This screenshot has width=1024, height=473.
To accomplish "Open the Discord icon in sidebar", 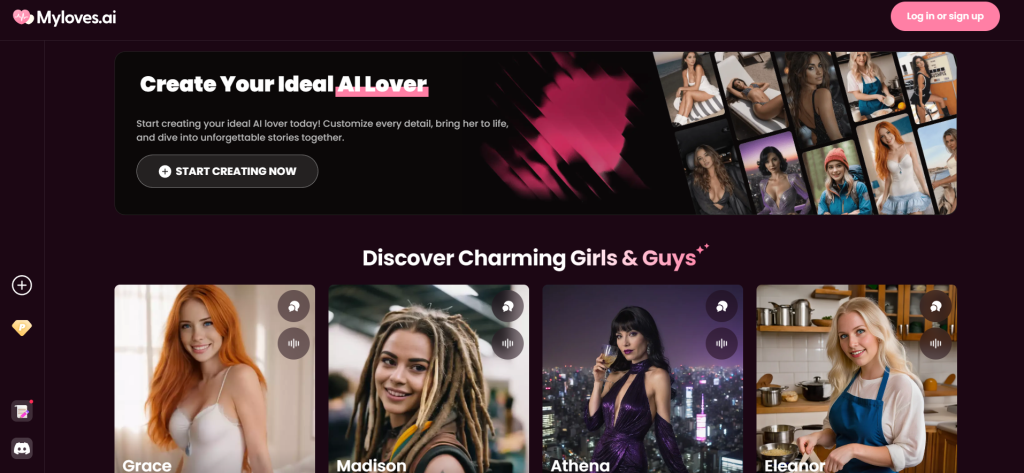I will coord(22,448).
